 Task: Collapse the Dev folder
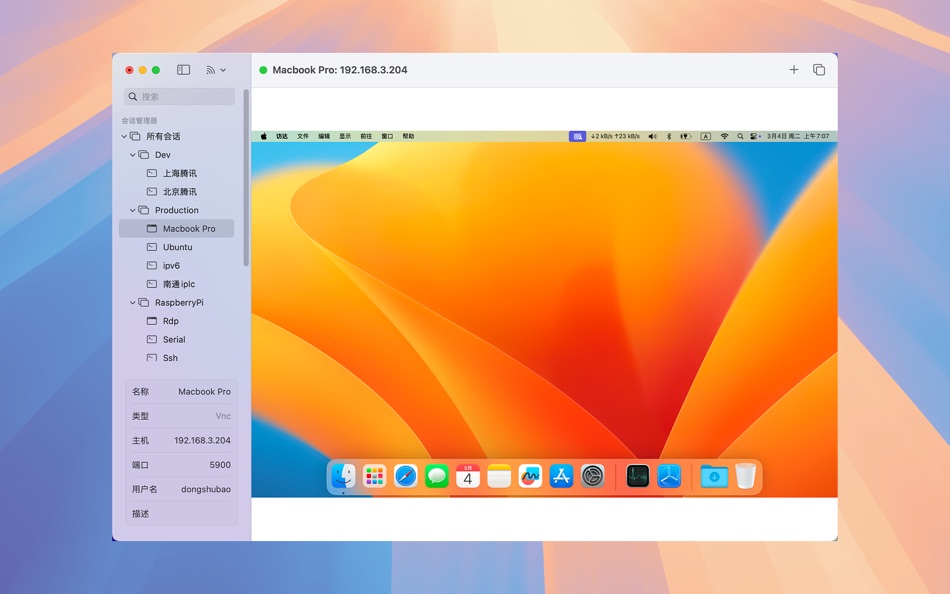pos(133,155)
